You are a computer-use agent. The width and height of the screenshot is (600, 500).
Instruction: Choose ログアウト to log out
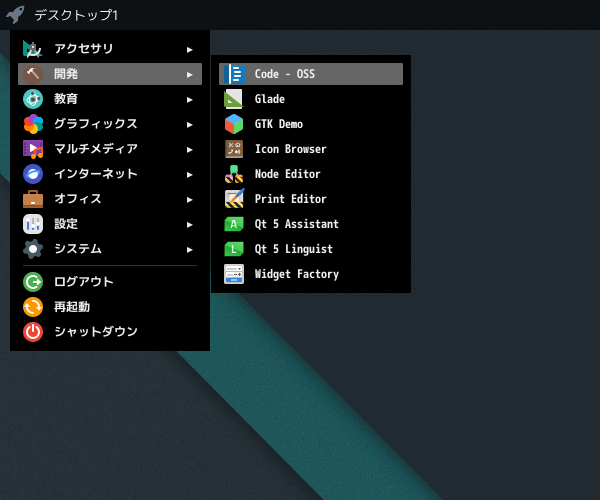110,282
